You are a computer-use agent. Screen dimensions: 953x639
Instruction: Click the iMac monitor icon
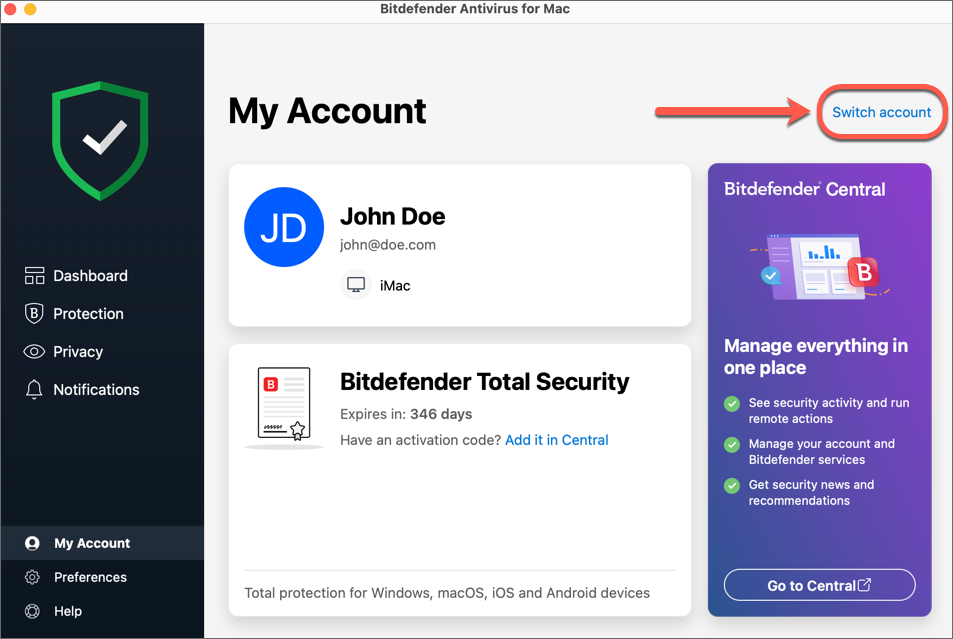[x=356, y=285]
